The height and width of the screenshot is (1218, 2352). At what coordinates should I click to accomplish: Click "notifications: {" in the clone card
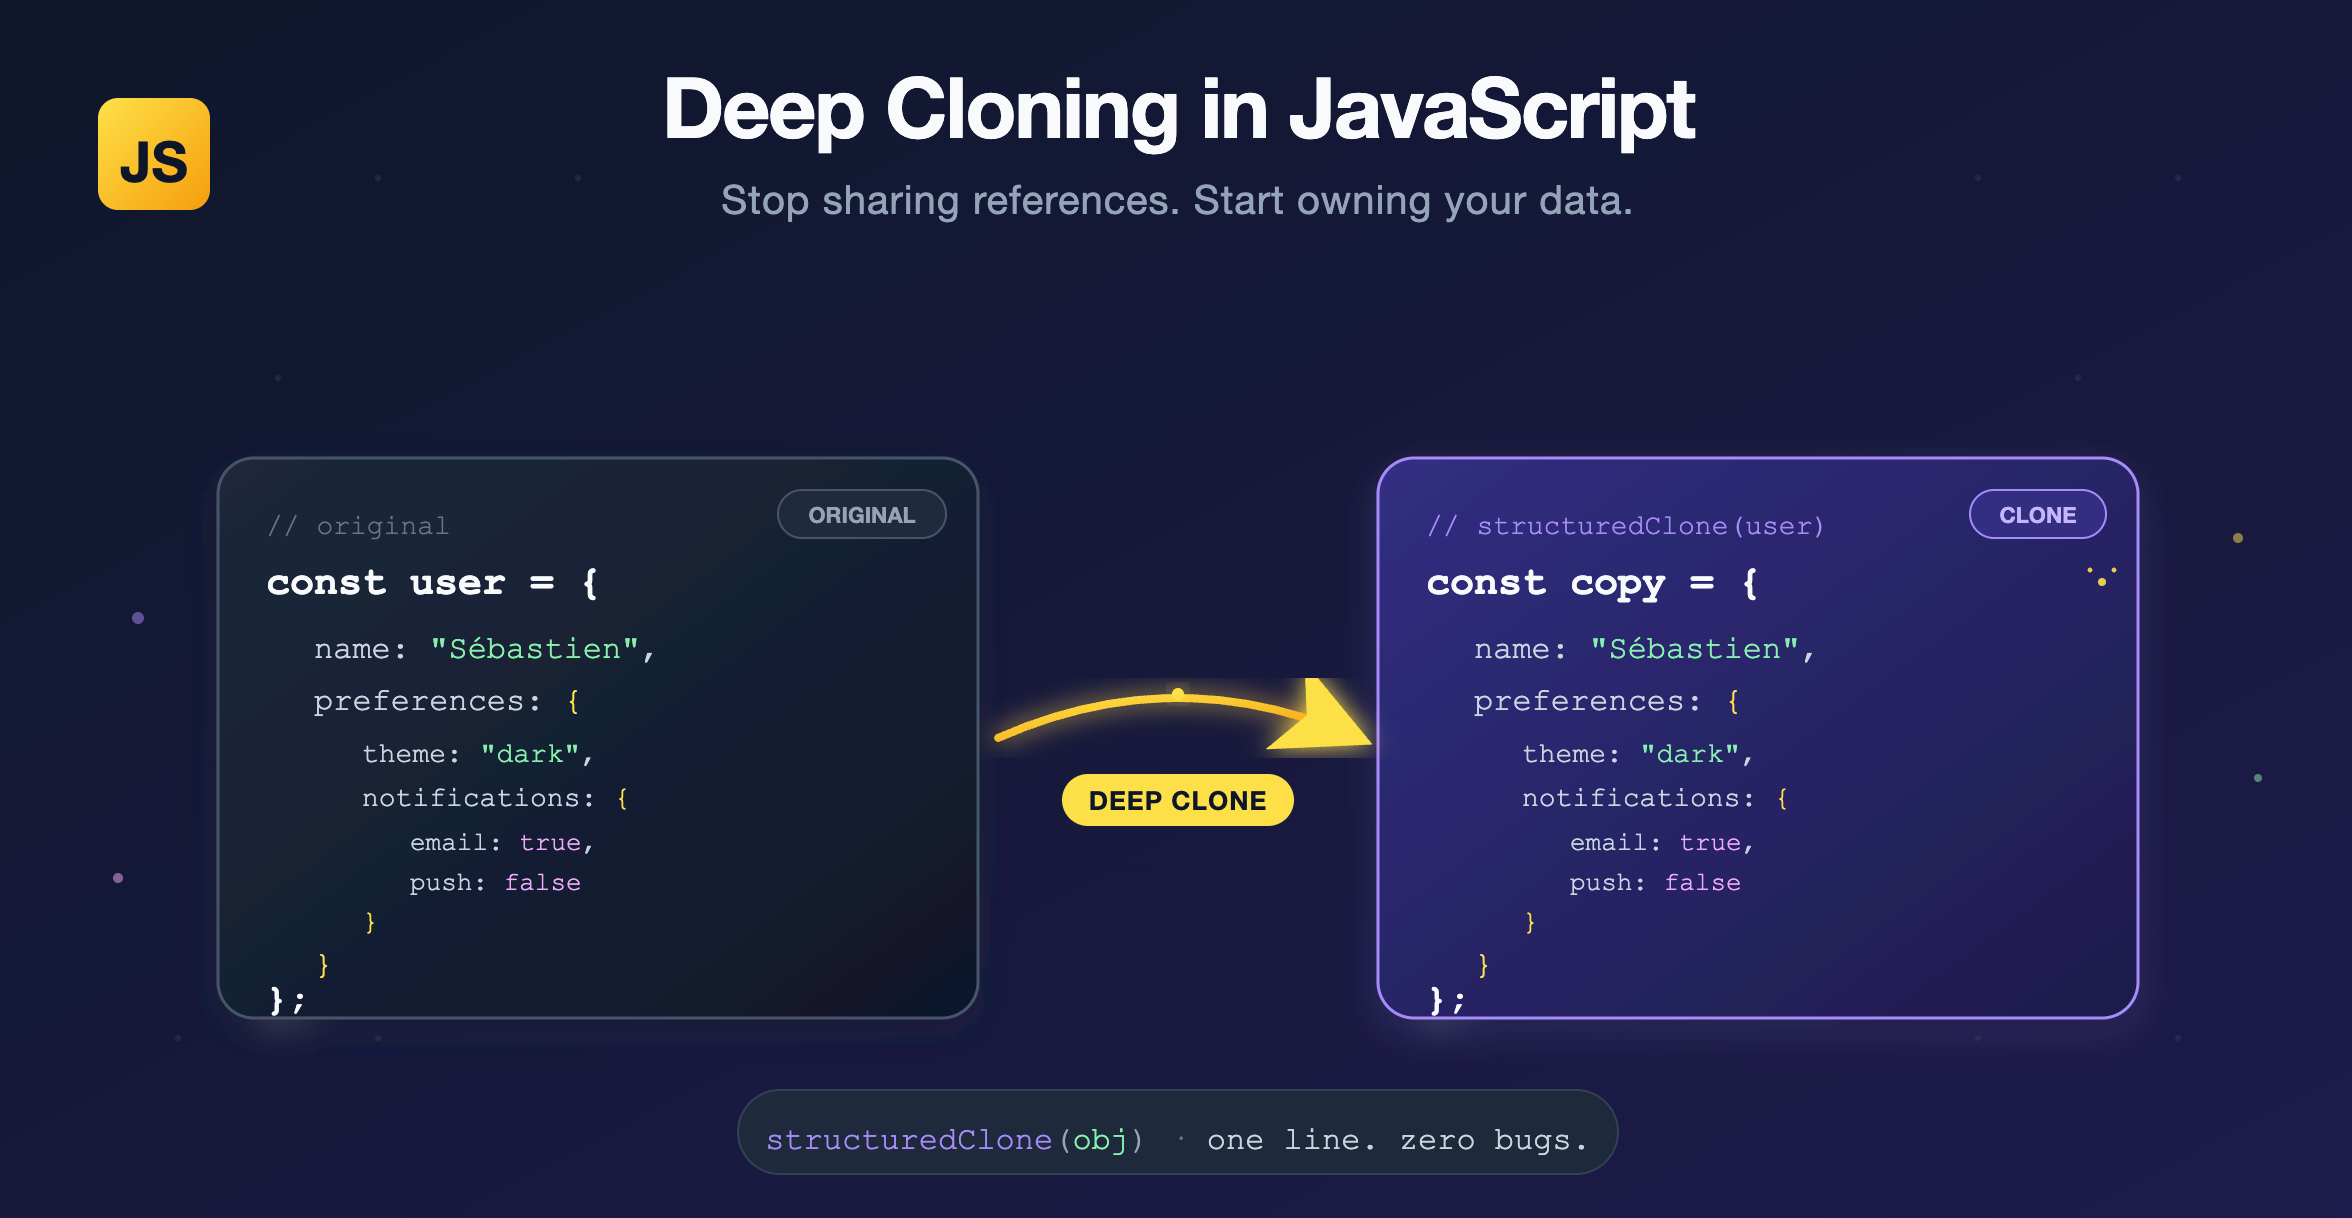tap(1656, 798)
